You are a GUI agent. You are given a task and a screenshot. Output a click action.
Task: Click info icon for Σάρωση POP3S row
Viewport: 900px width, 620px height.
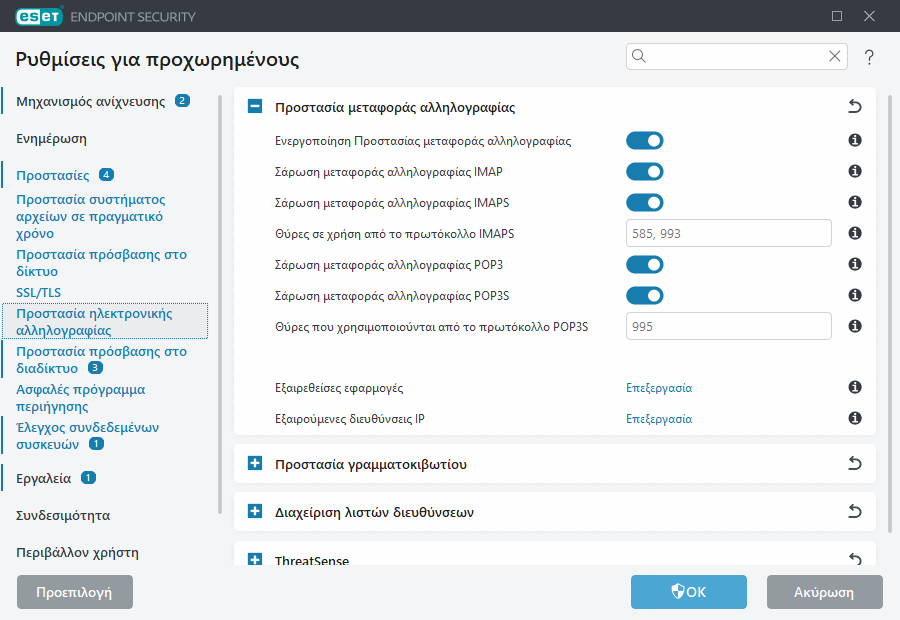[x=855, y=295]
